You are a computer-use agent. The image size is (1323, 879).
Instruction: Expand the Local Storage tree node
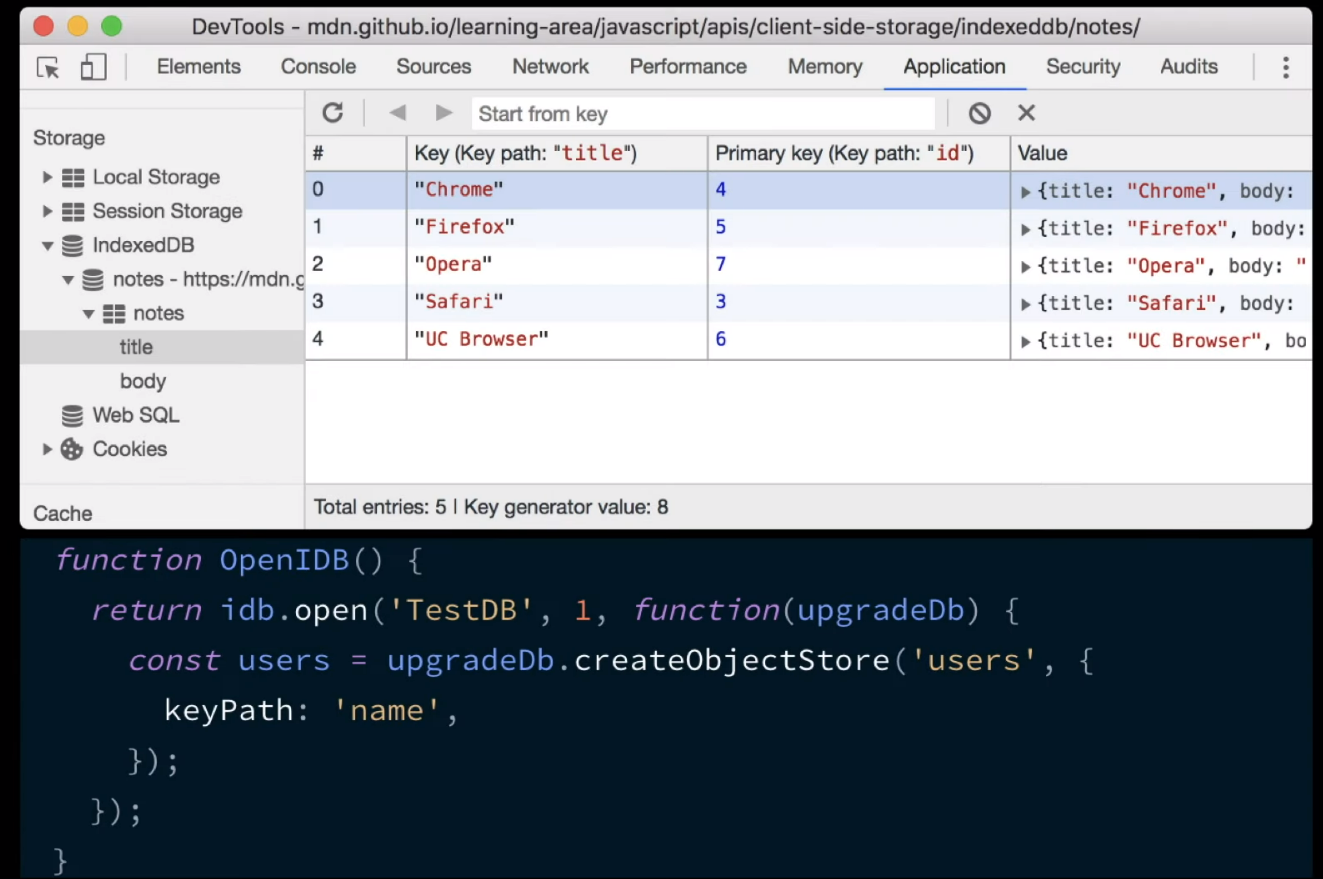[47, 178]
